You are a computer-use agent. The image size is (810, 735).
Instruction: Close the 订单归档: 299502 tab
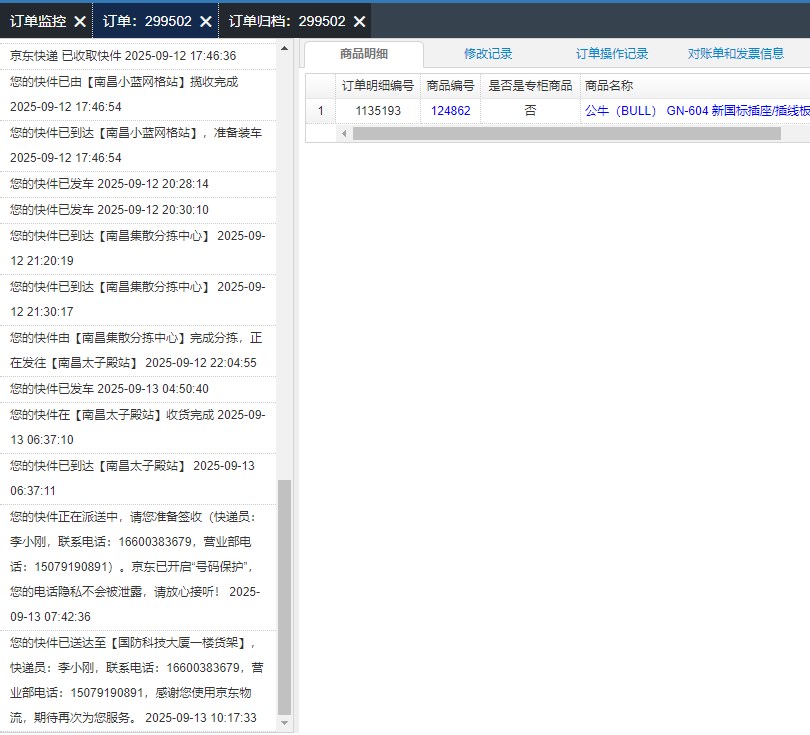click(x=360, y=21)
